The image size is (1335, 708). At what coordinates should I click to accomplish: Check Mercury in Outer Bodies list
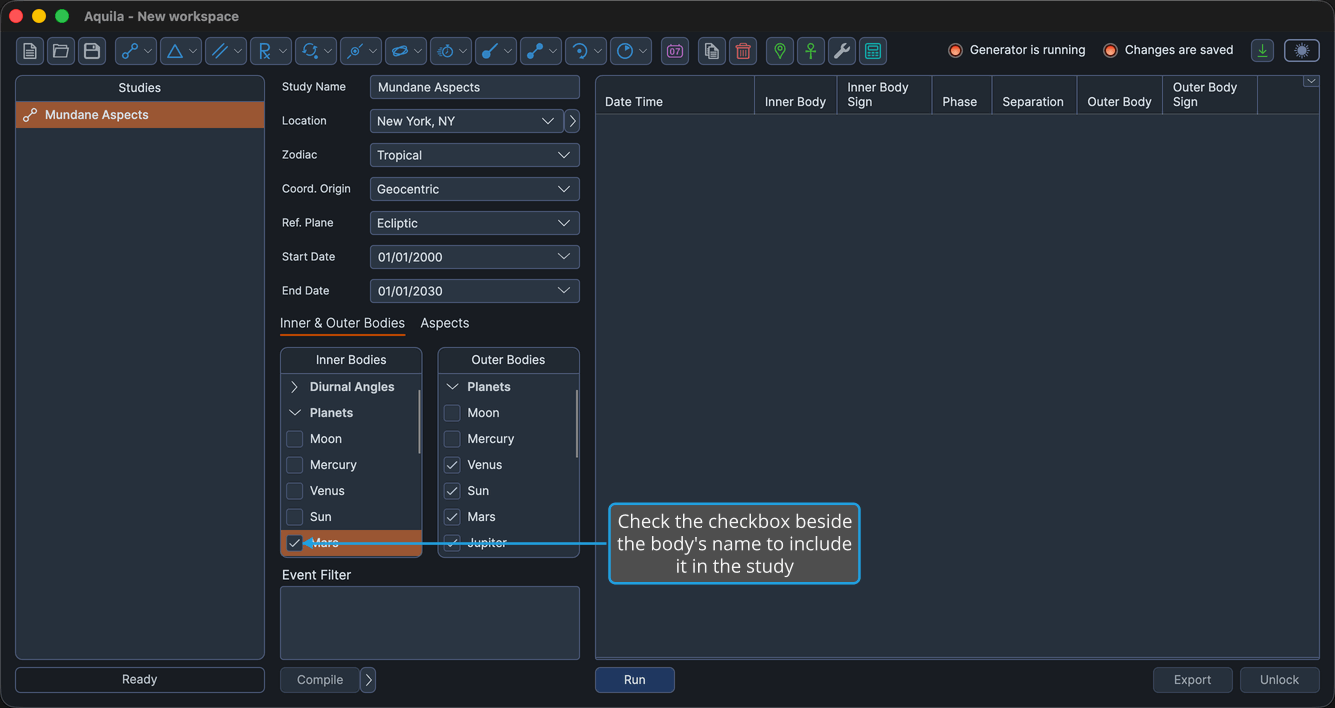coord(452,439)
